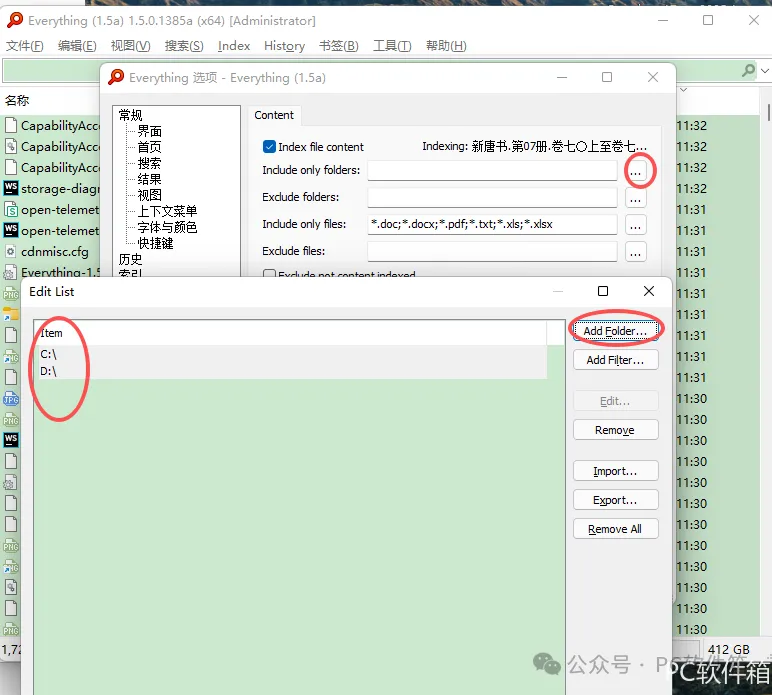This screenshot has width=772, height=695.
Task: Select 首页 in options tree
Action: pyautogui.click(x=150, y=147)
